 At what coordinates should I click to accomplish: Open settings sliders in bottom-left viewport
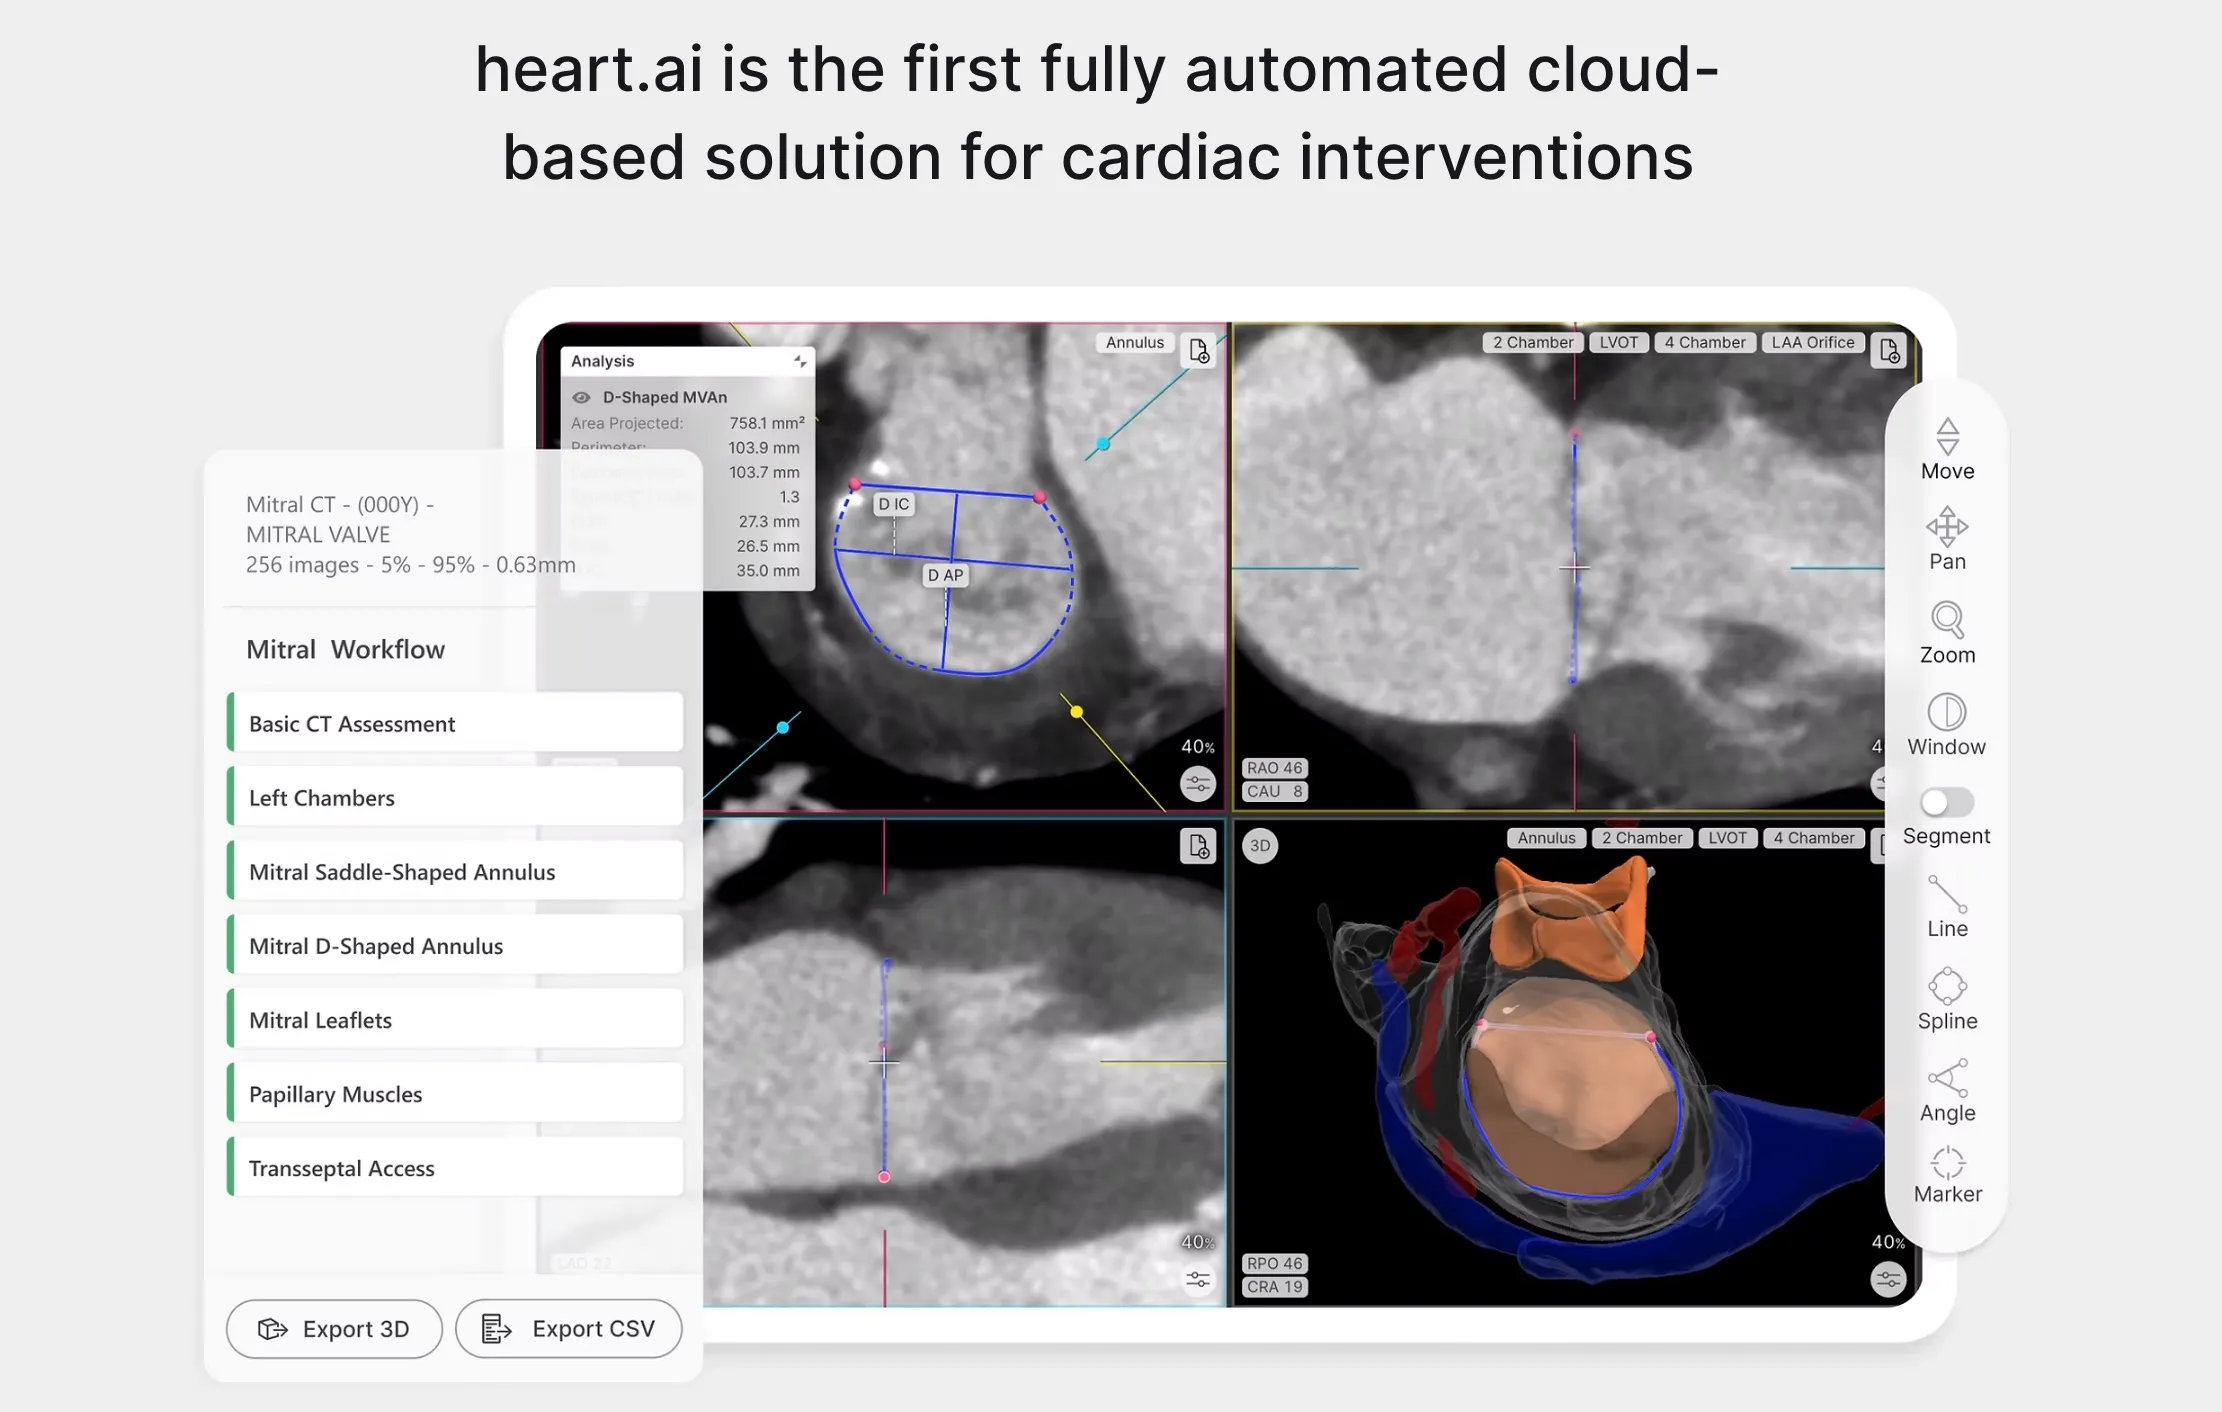[1198, 1280]
